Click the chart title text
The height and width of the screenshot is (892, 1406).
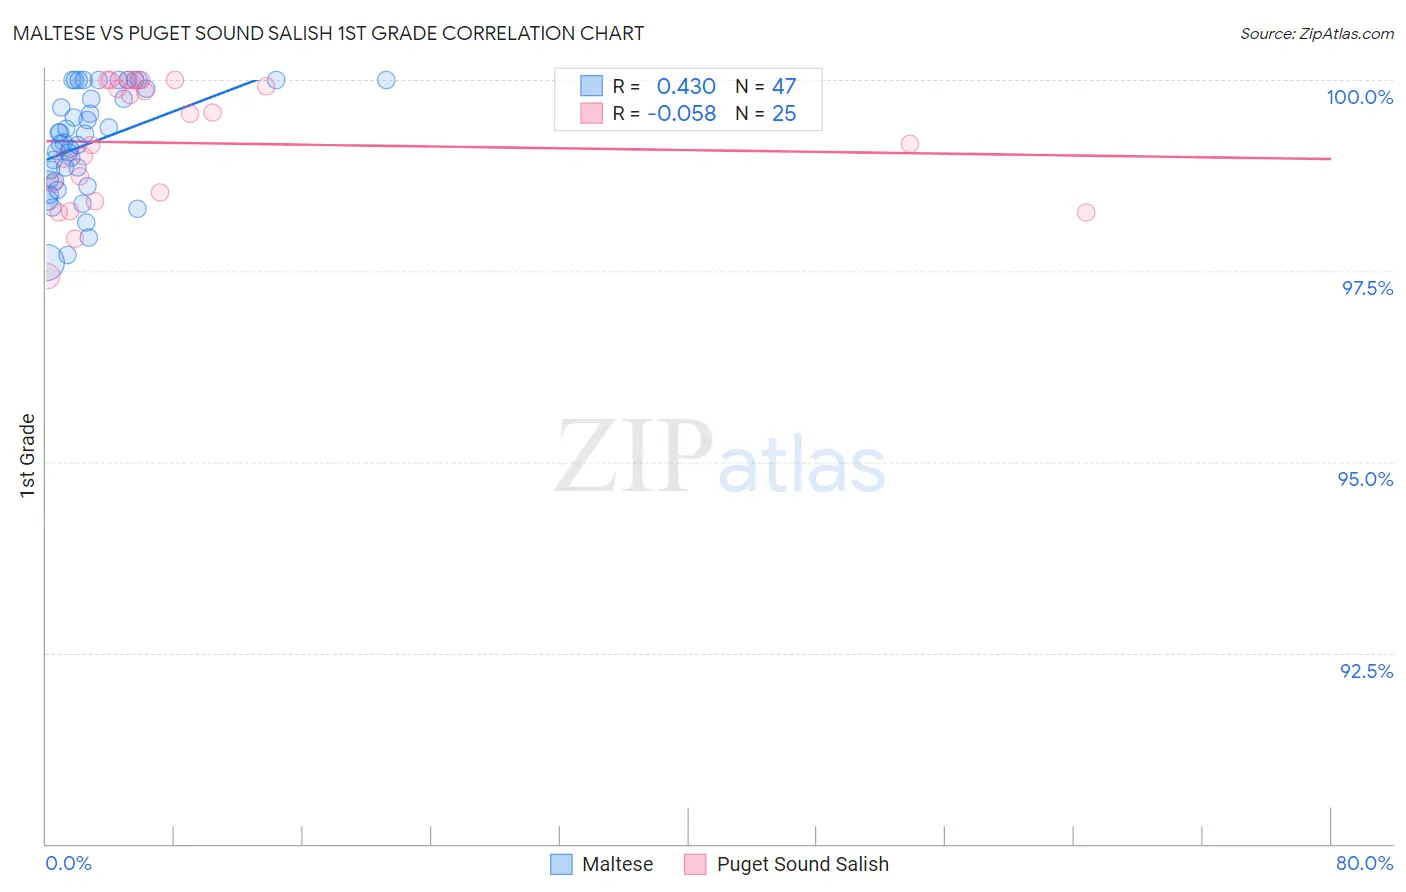[328, 33]
